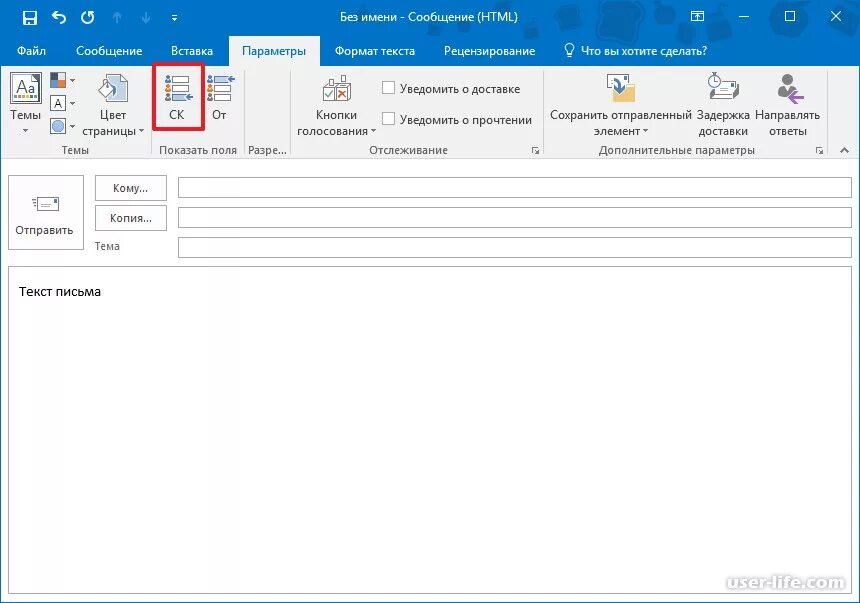This screenshot has height=603, width=860.
Task: Go to the next item with the down arrow
Action: 146,18
